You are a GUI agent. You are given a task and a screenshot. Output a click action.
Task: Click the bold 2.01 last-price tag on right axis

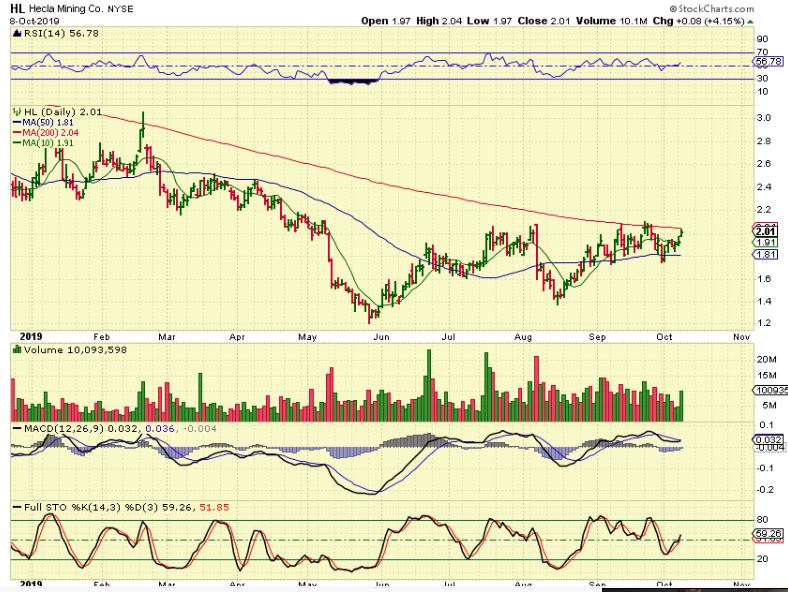(x=765, y=231)
